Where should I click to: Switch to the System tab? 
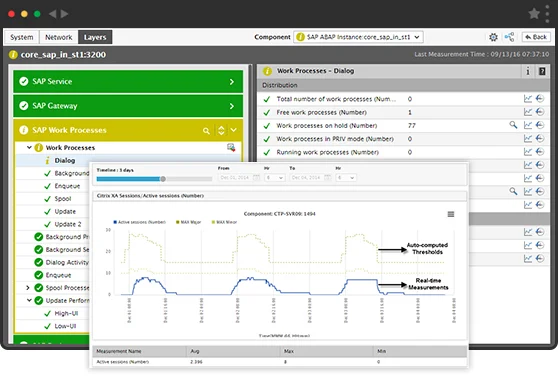(x=22, y=37)
